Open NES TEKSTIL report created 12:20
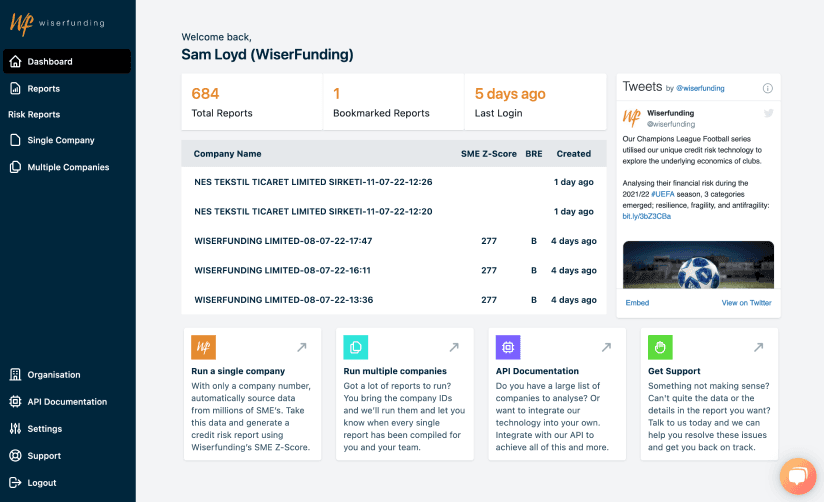Image resolution: width=824 pixels, height=502 pixels. point(394,211)
